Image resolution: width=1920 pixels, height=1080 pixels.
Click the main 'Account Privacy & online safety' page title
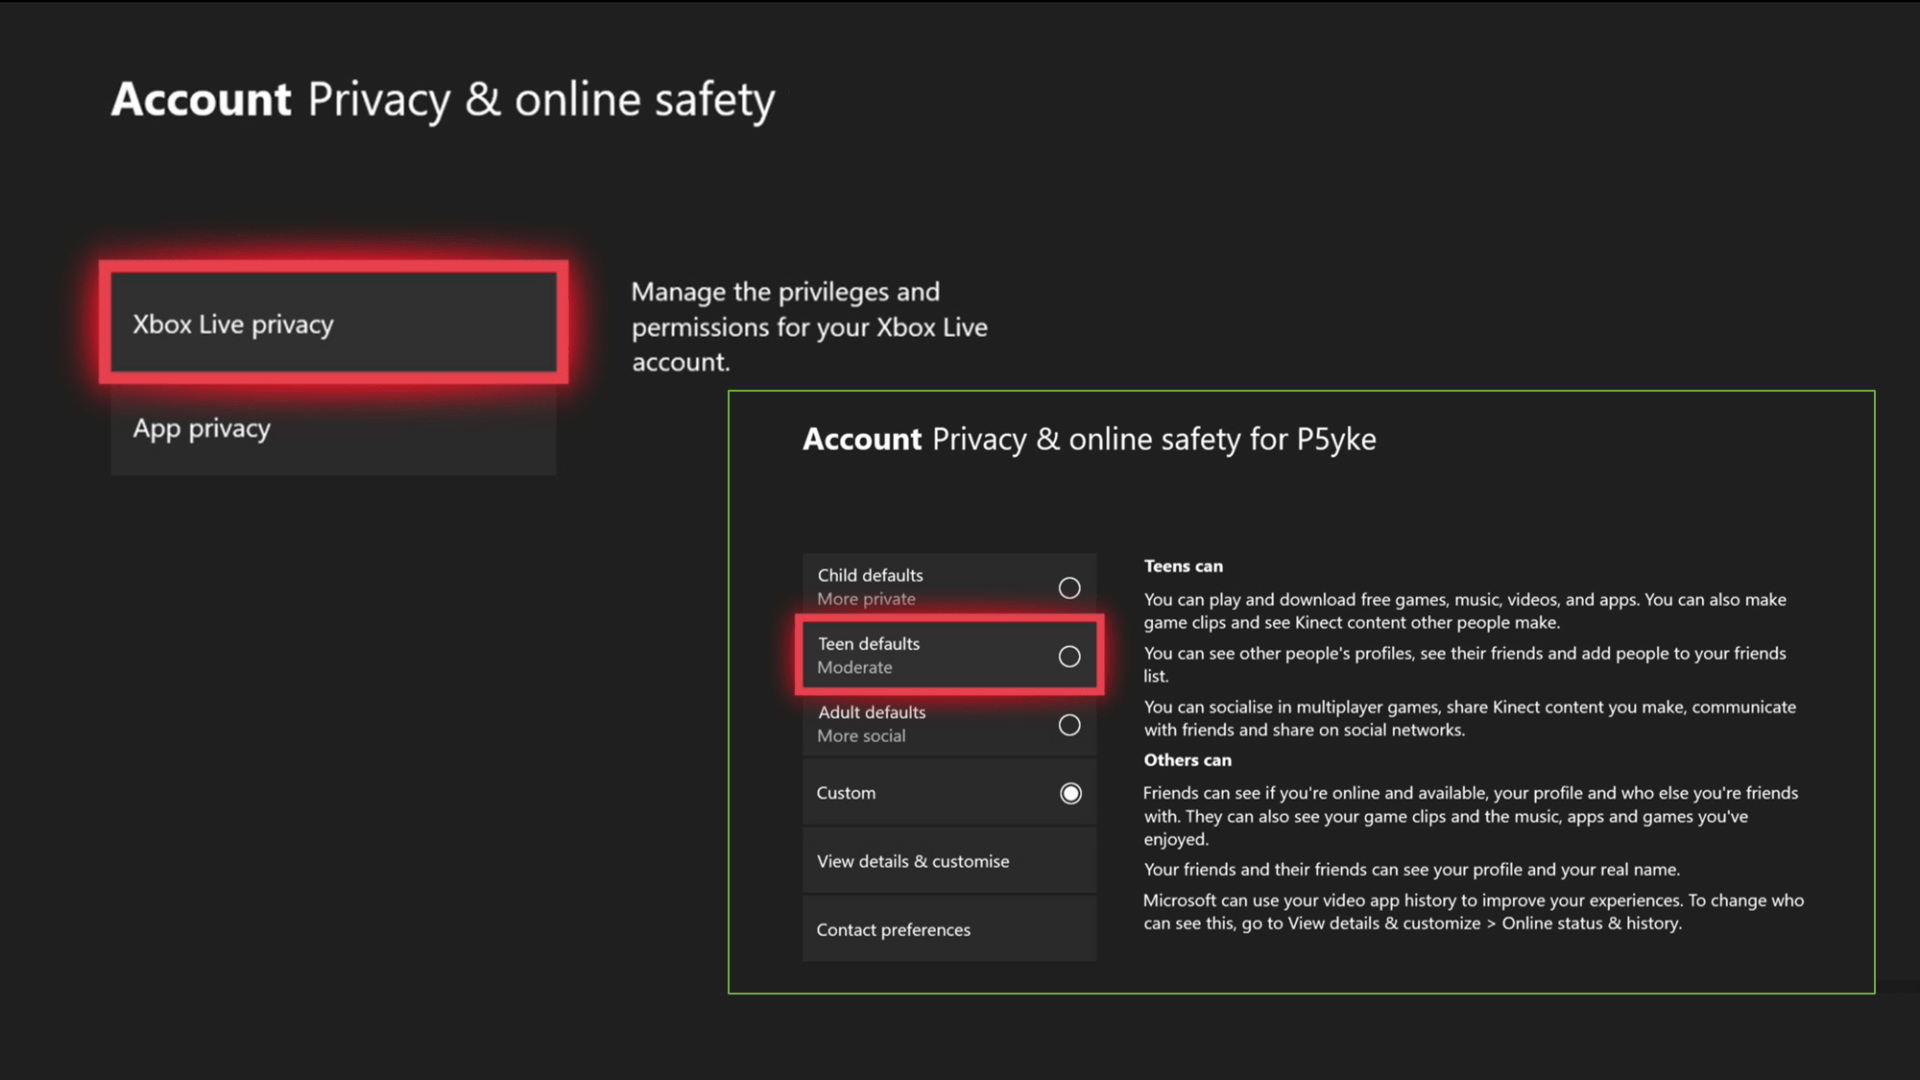point(443,100)
